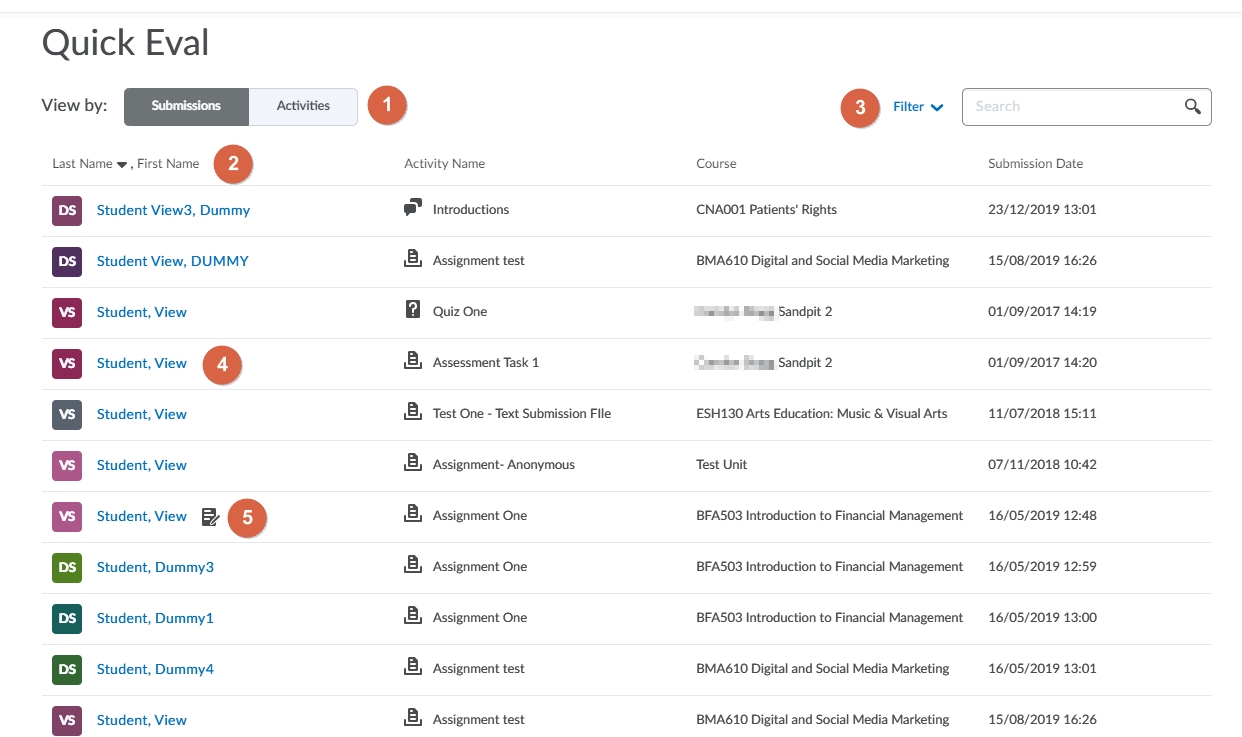Open Student, View link in Test Unit row
Image resolution: width=1242 pixels, height=737 pixels.
pos(141,465)
